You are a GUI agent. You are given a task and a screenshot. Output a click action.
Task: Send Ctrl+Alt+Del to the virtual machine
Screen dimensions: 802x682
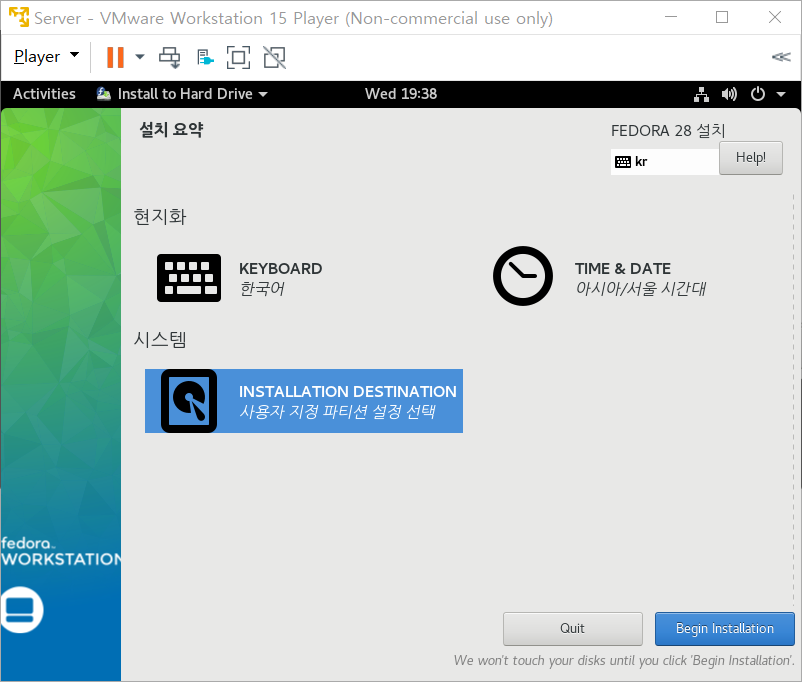coord(170,57)
